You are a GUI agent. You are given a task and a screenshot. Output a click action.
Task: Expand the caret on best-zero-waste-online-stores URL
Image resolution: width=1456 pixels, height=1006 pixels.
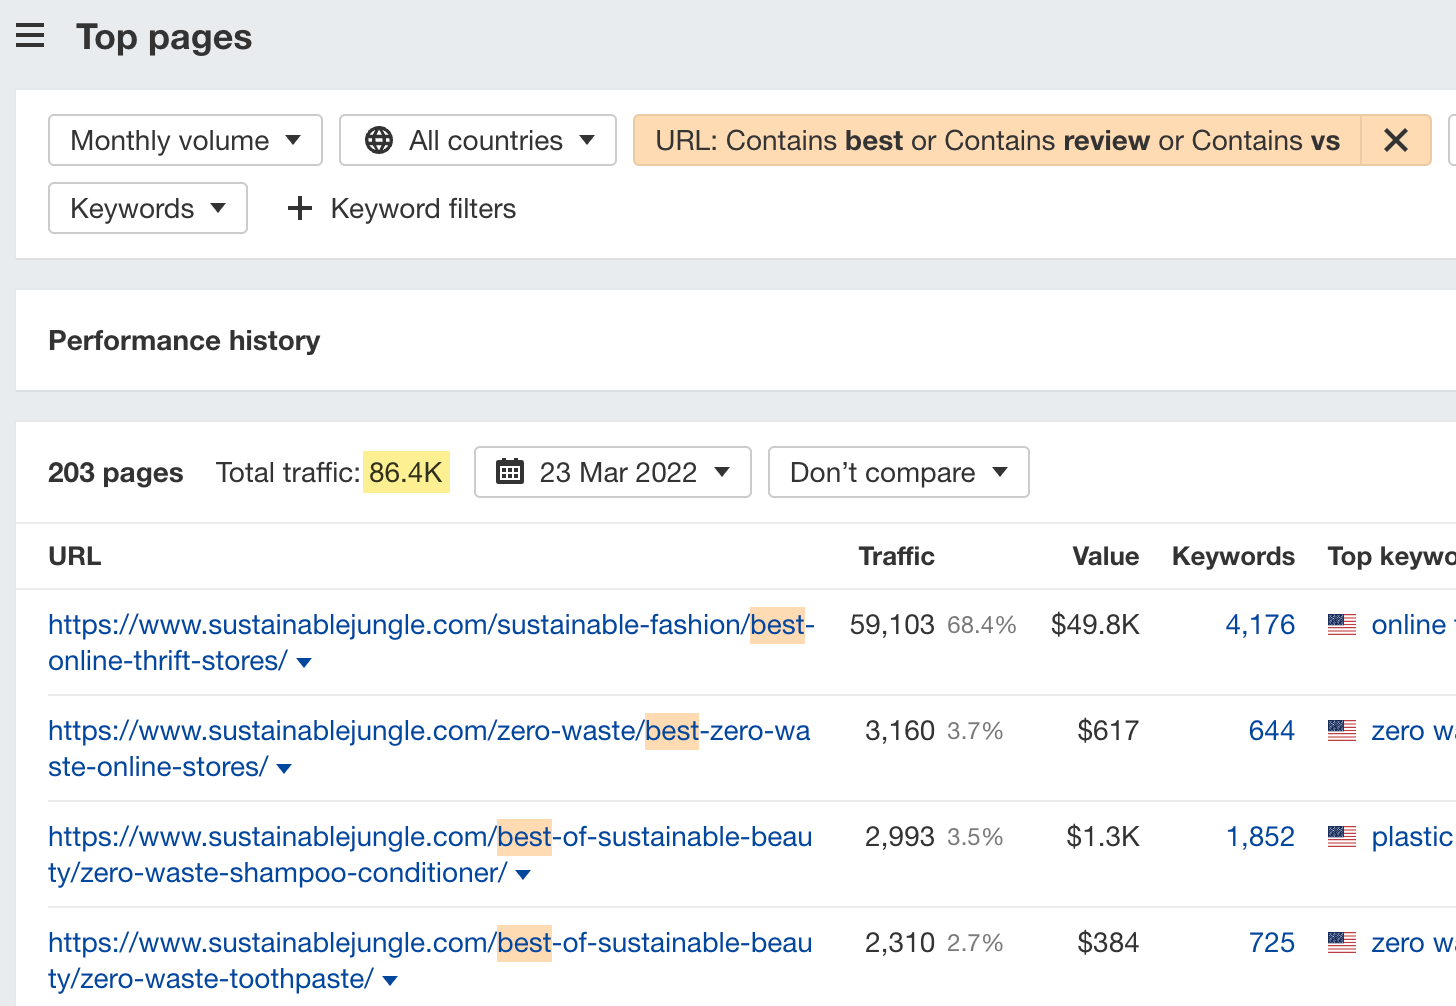tap(283, 767)
